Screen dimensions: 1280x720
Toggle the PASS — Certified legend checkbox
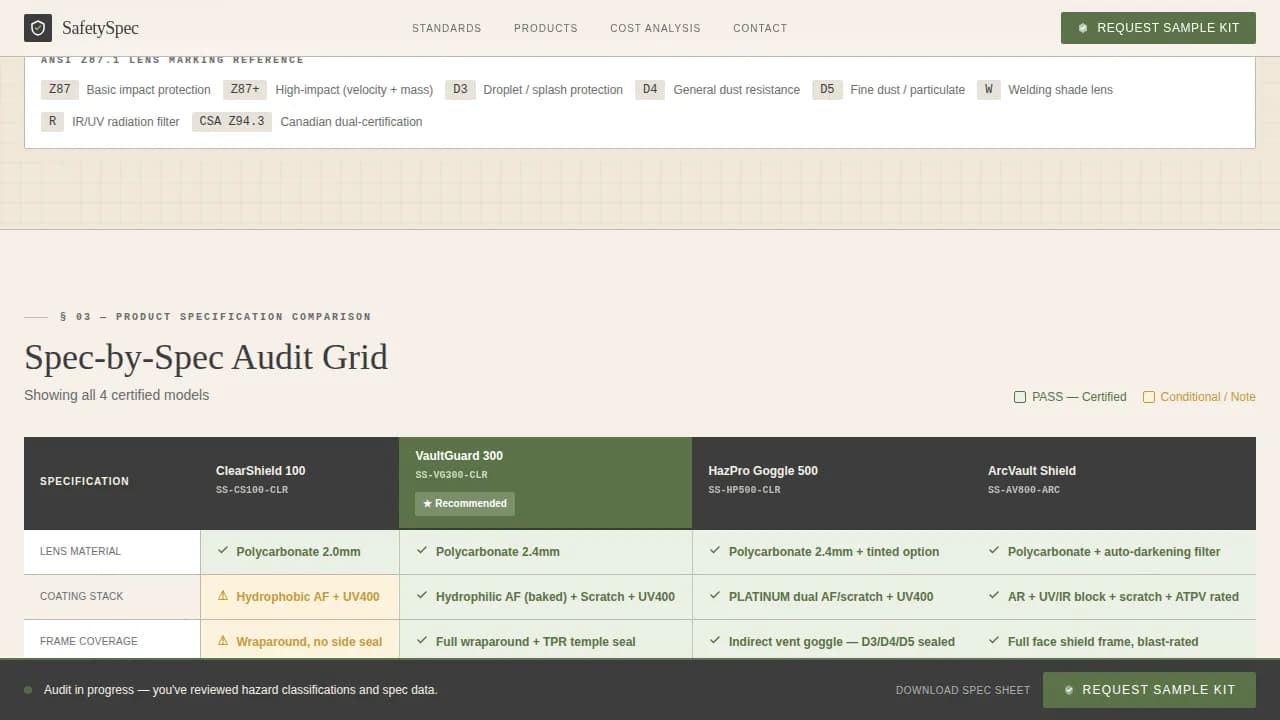[1020, 397]
